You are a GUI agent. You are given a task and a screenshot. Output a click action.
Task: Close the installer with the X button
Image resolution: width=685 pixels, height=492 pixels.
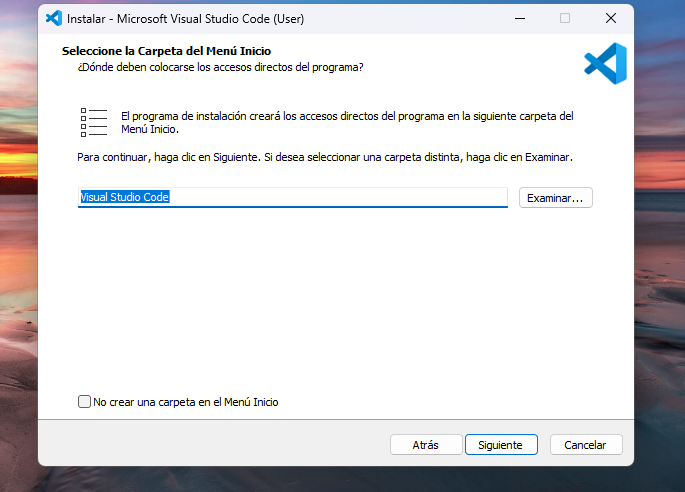pyautogui.click(x=610, y=18)
